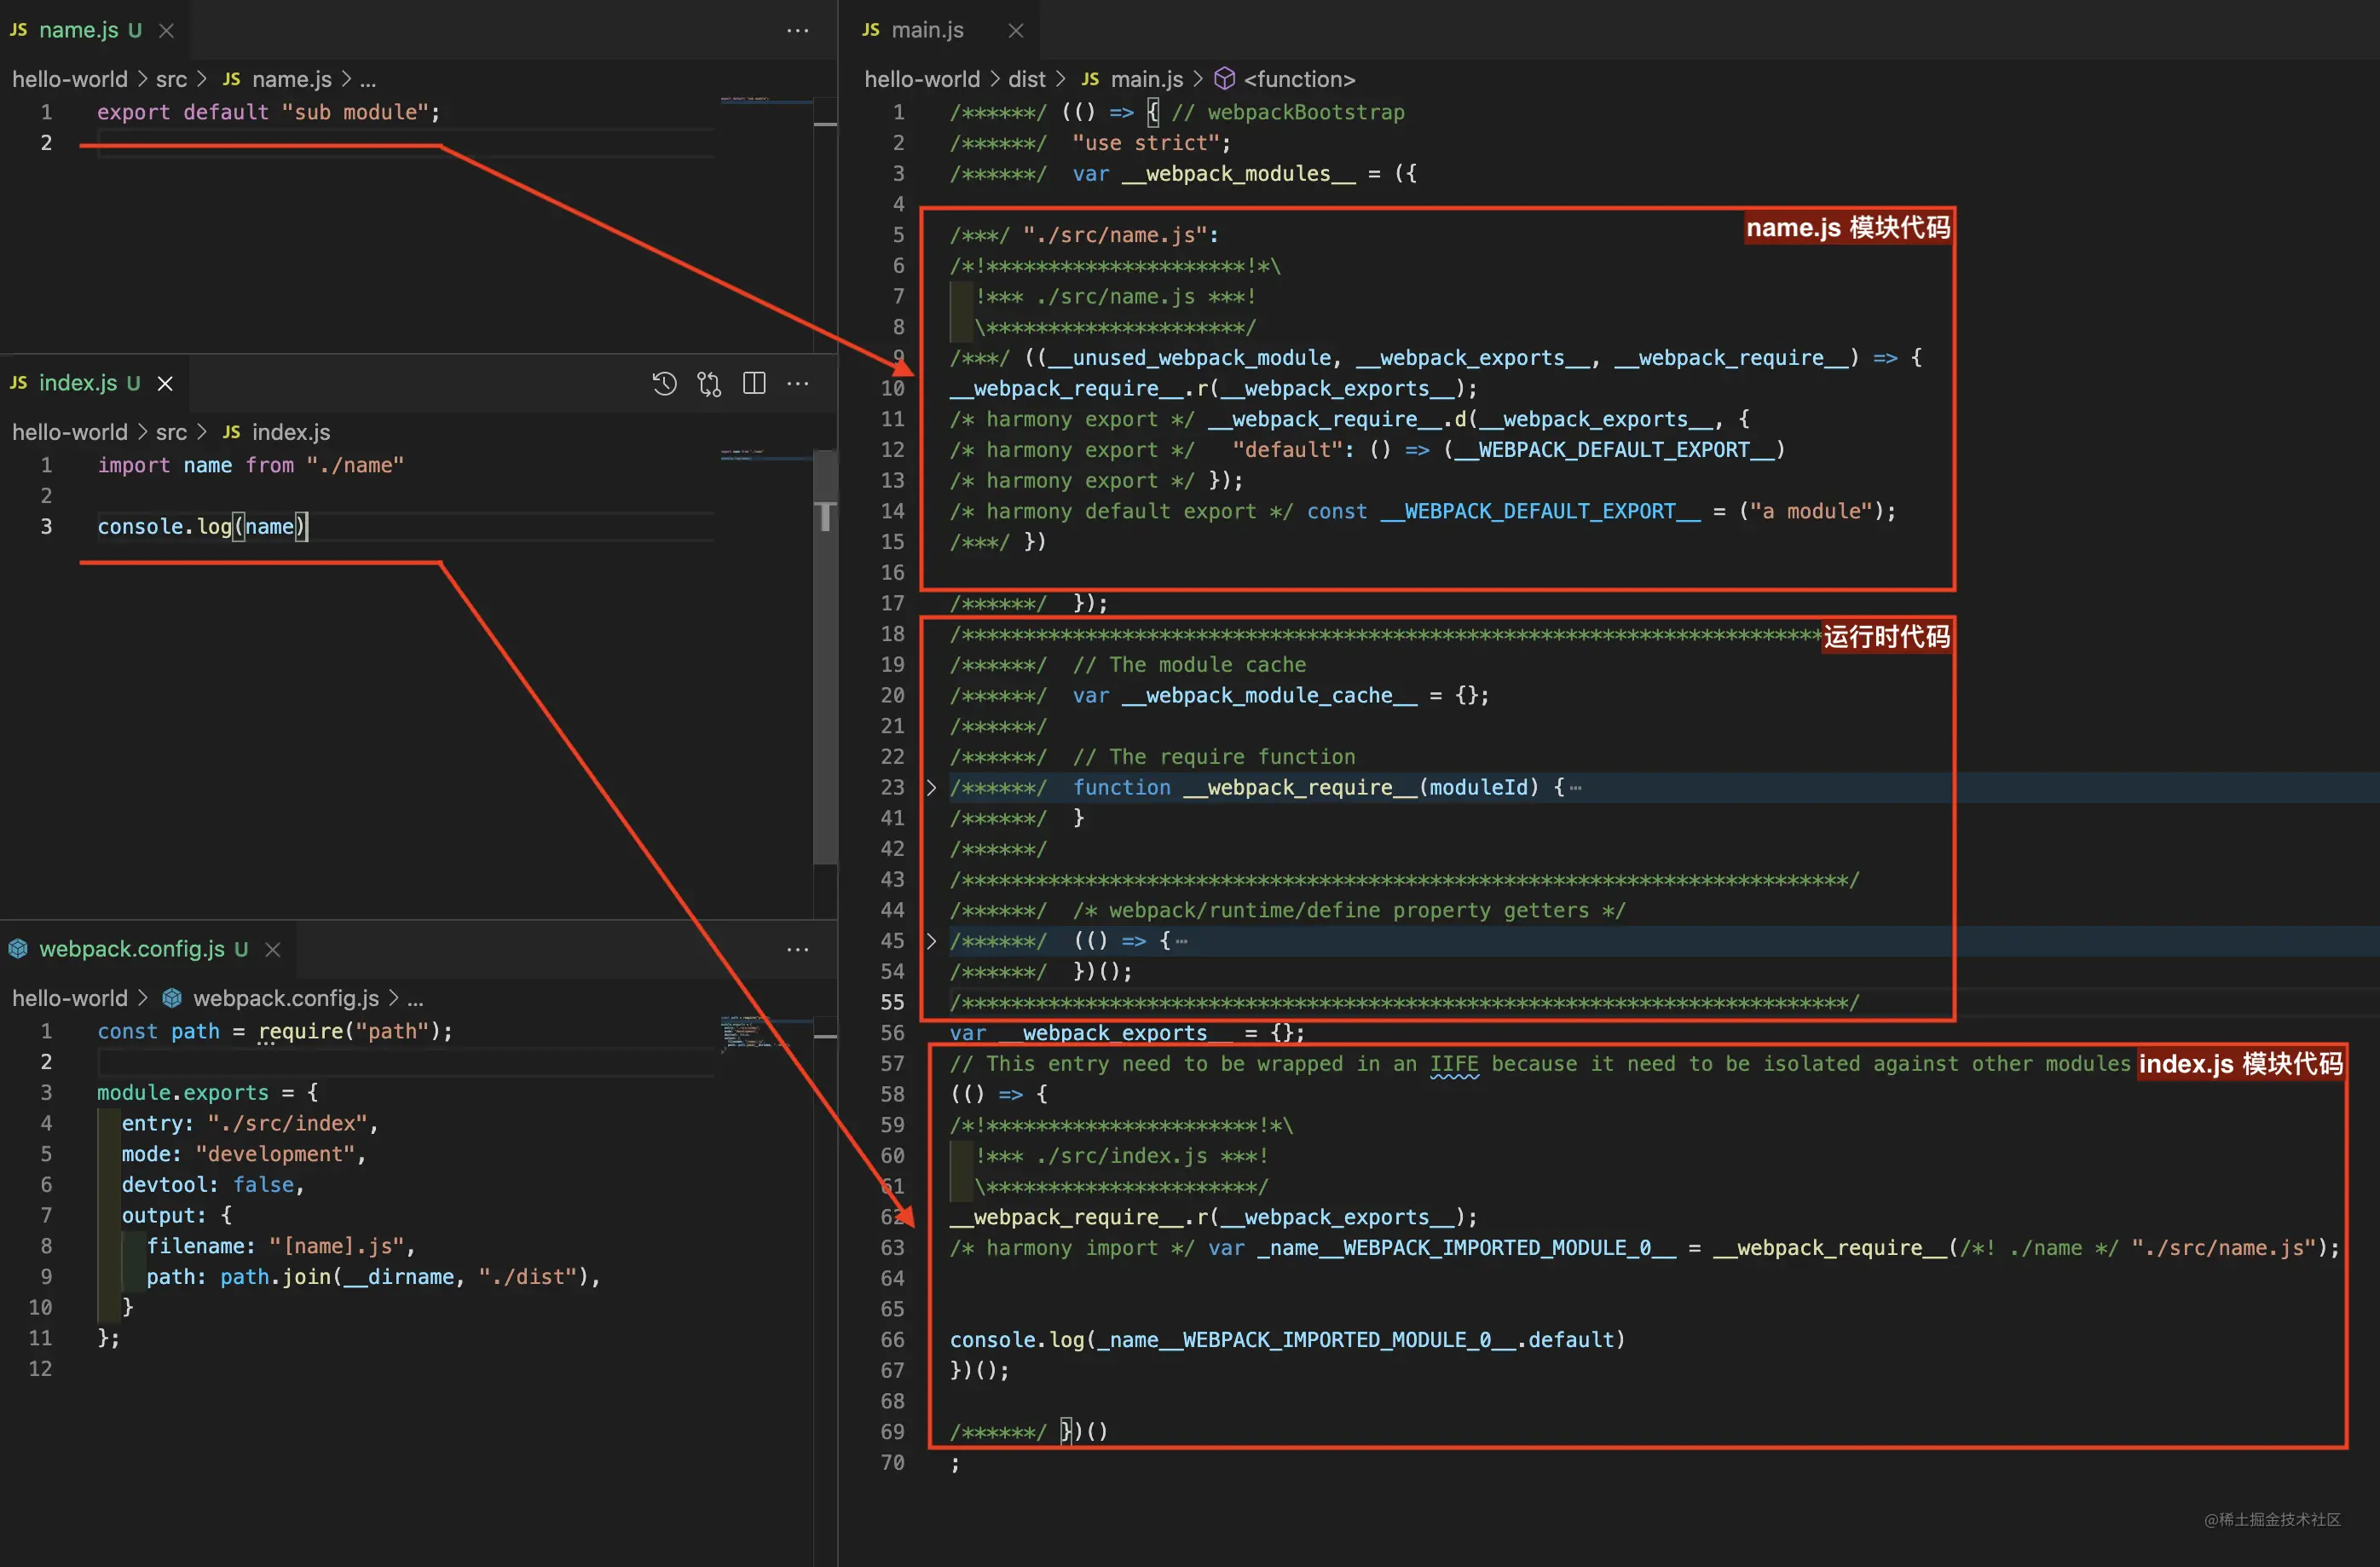
Task: Select the name.js editor tab
Action: (95, 30)
